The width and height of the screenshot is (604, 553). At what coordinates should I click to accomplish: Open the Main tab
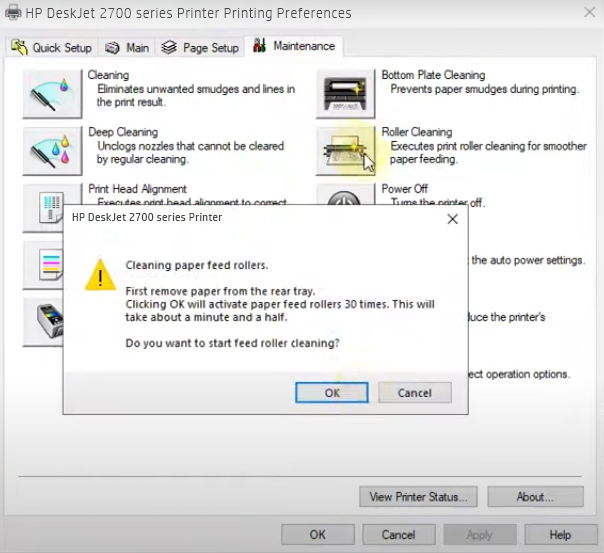point(127,48)
